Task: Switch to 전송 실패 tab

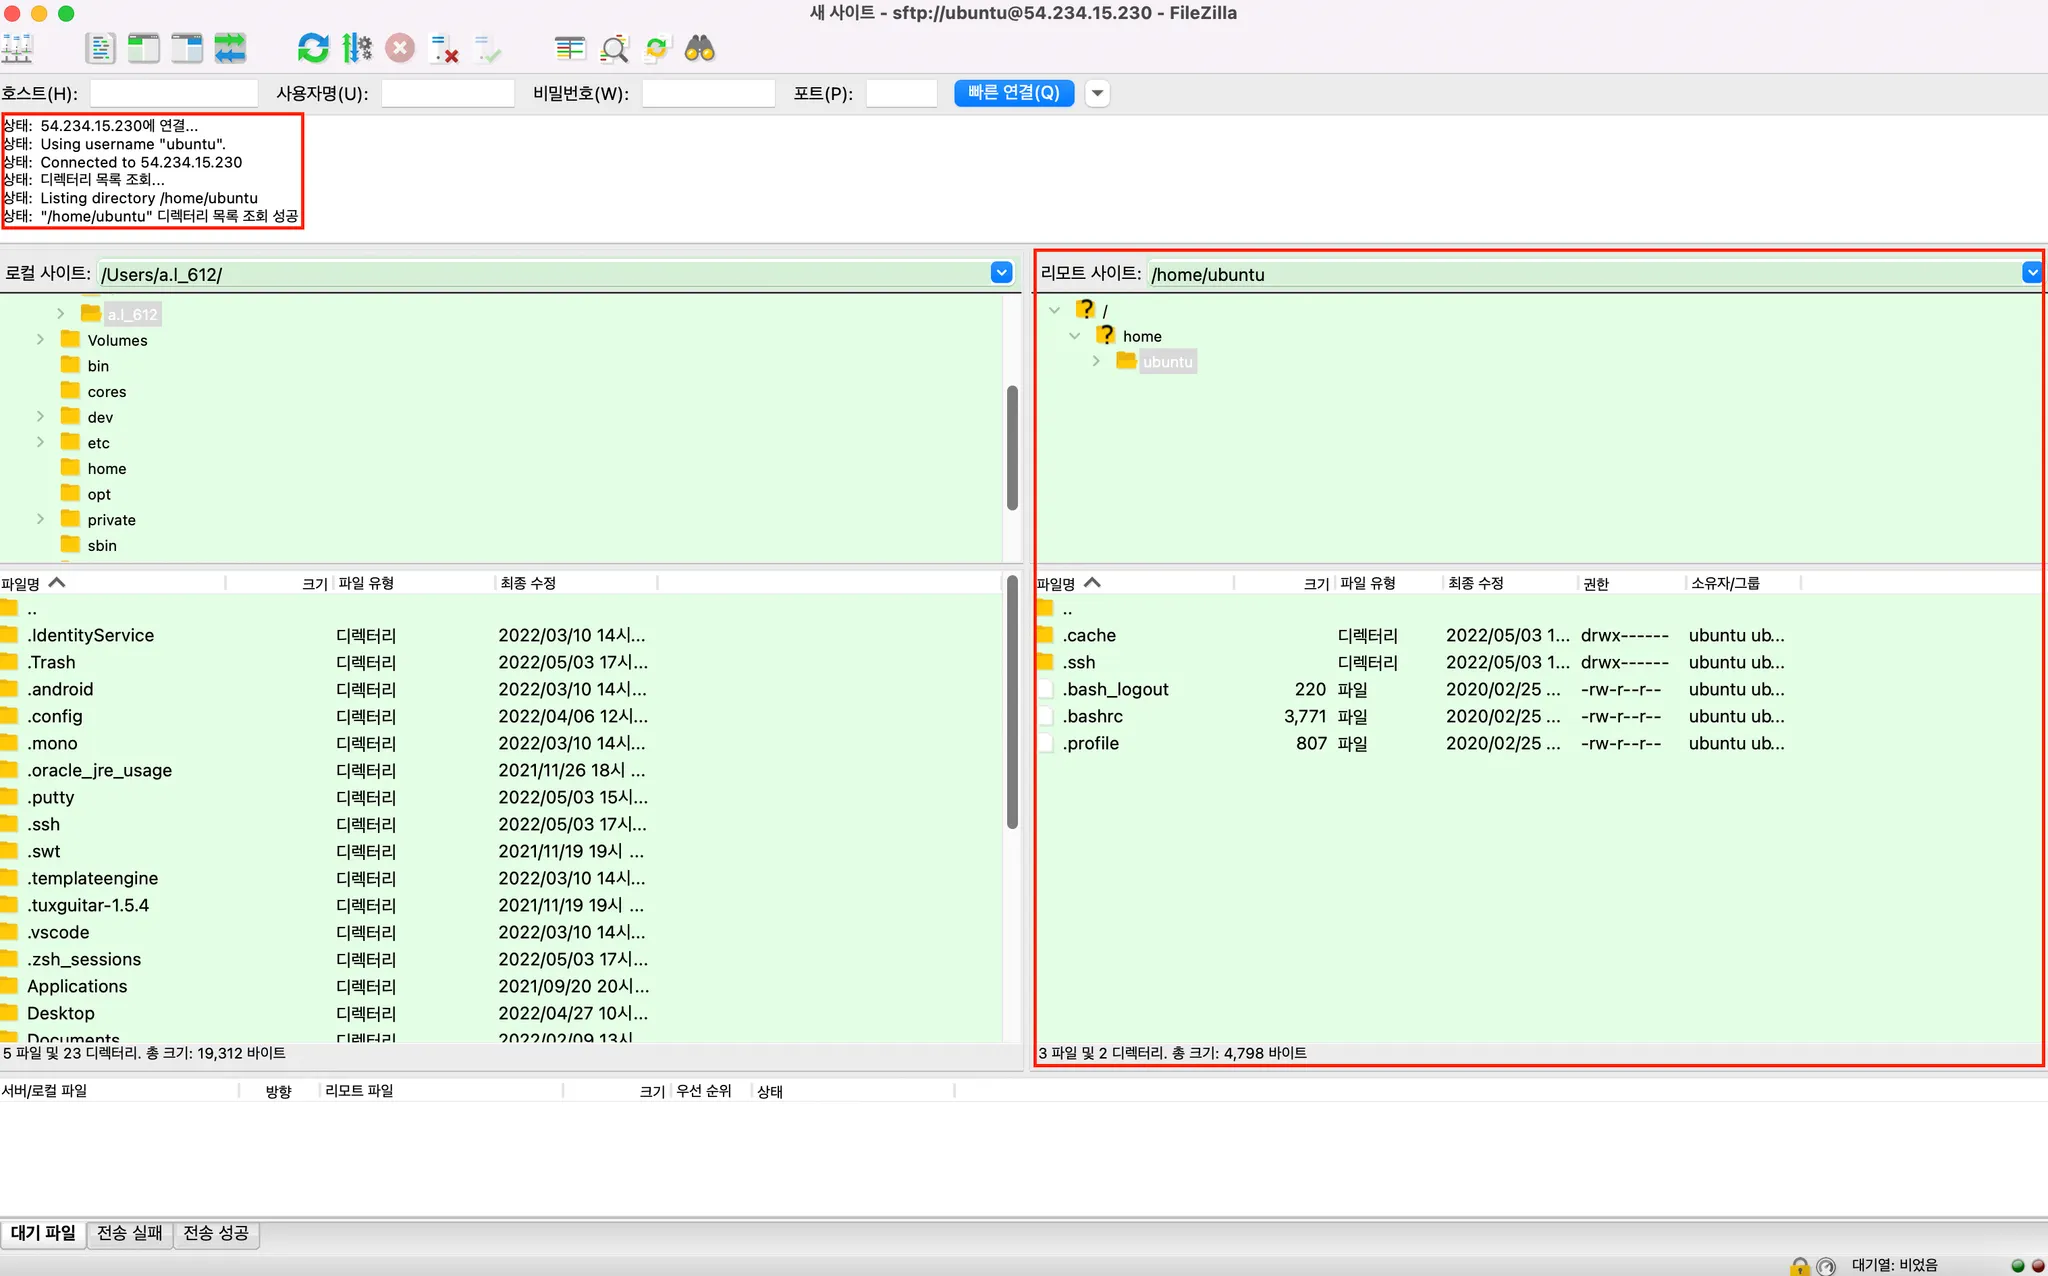Action: [129, 1233]
